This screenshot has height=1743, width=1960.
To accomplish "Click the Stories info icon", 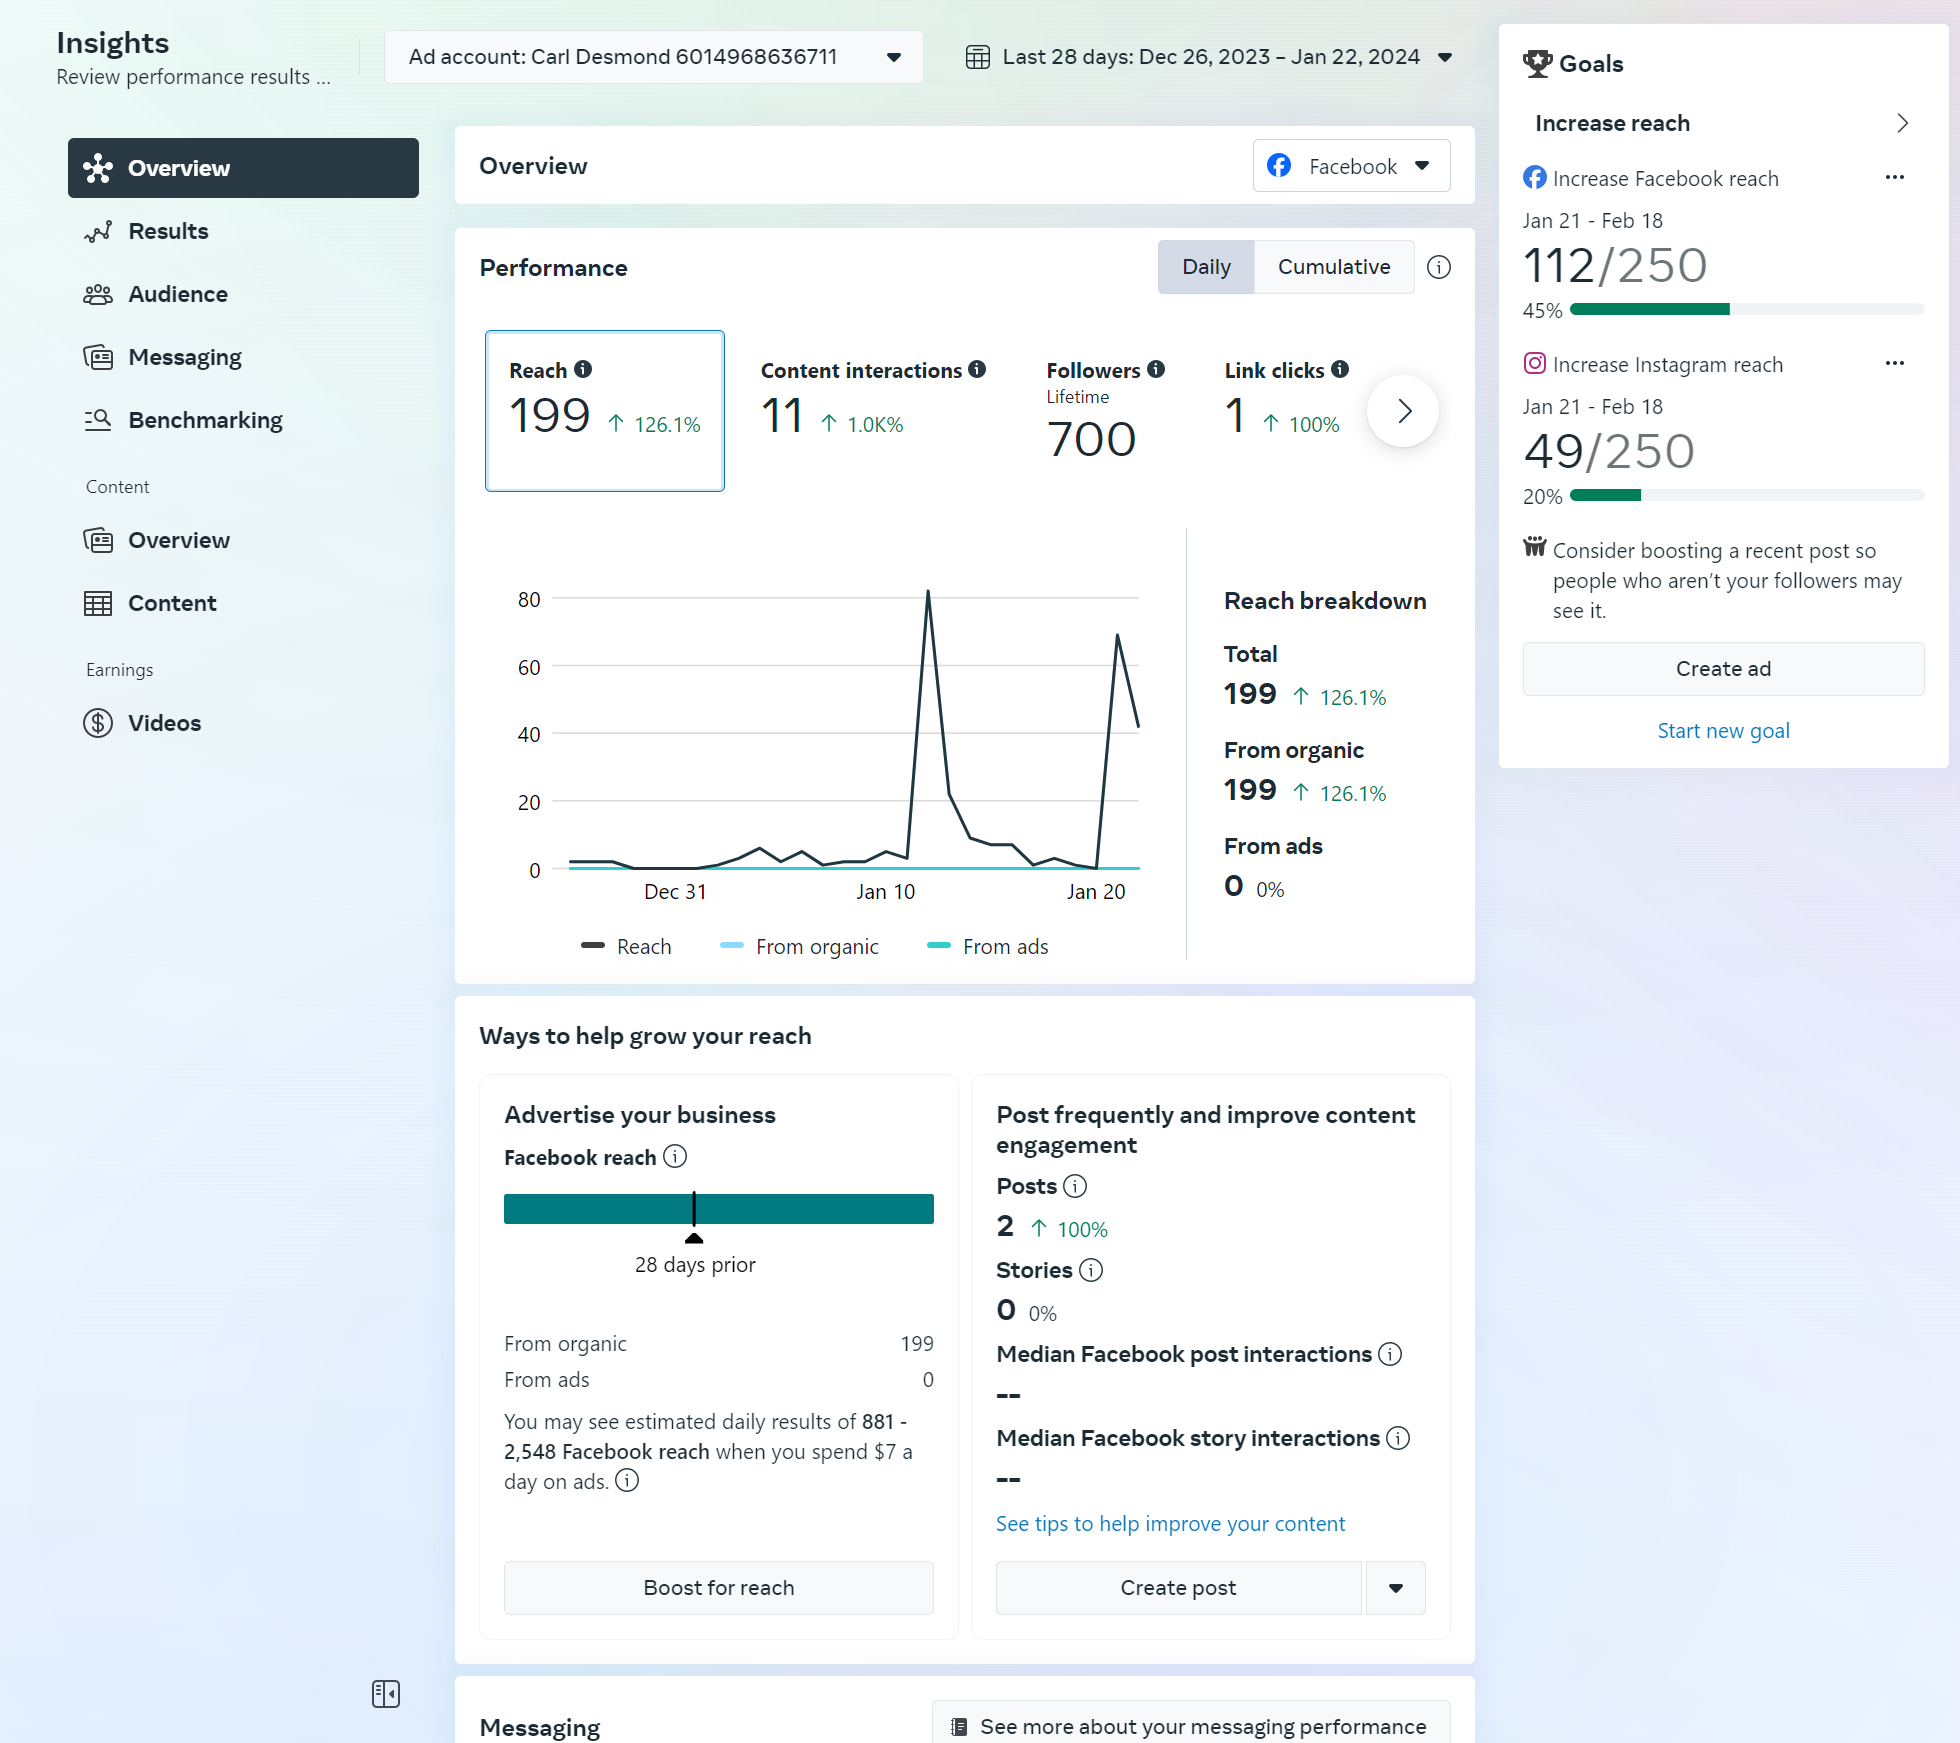I will pos(1091,1270).
